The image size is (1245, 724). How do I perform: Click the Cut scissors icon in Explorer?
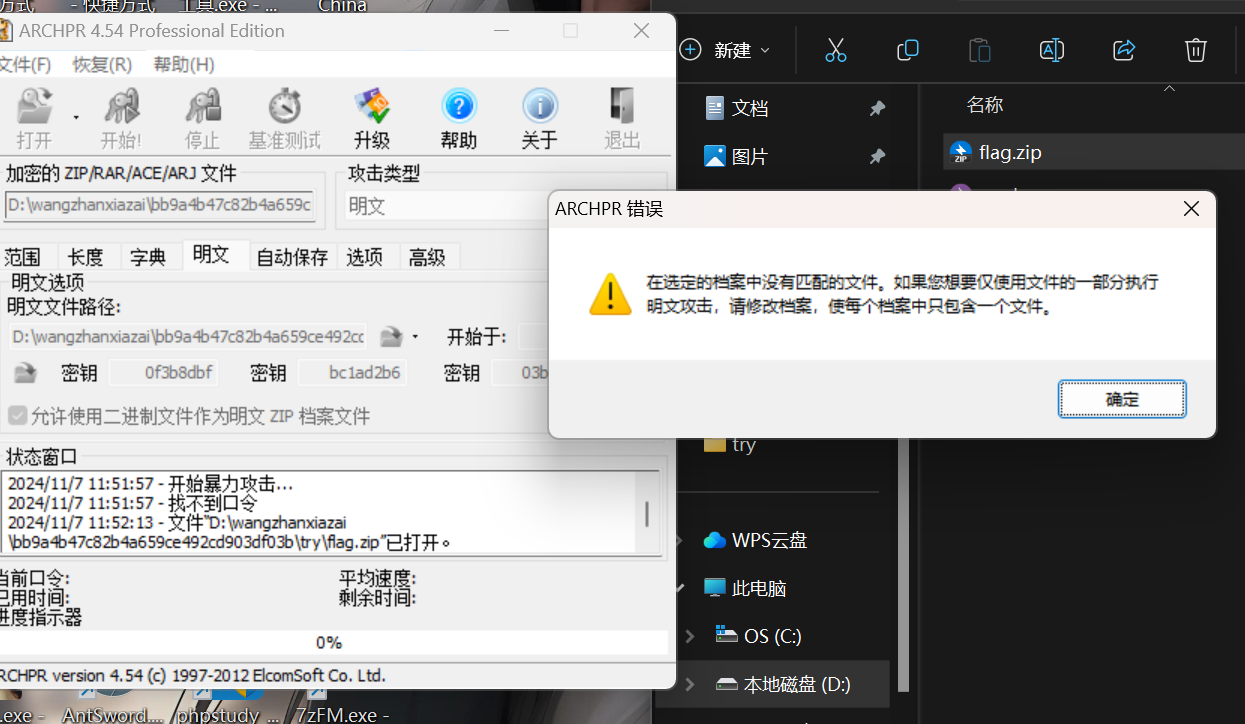coord(836,50)
